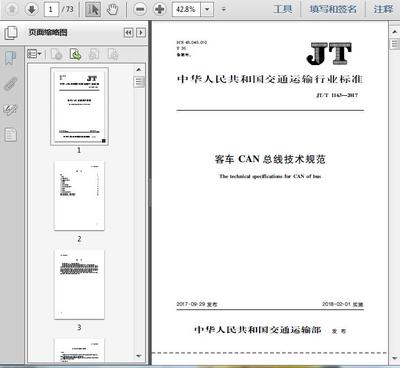The image size is (400, 368).
Task: Open thumbnail options dropdown menu
Action: point(34,54)
